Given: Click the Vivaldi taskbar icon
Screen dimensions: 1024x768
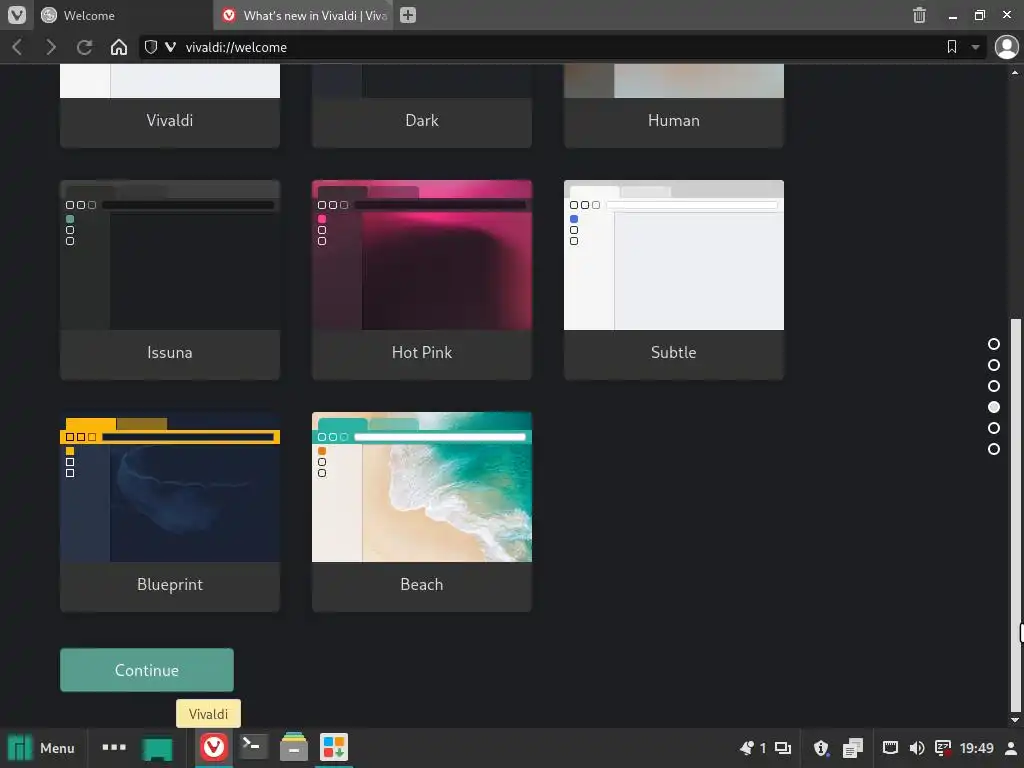Looking at the screenshot, I should [214, 747].
